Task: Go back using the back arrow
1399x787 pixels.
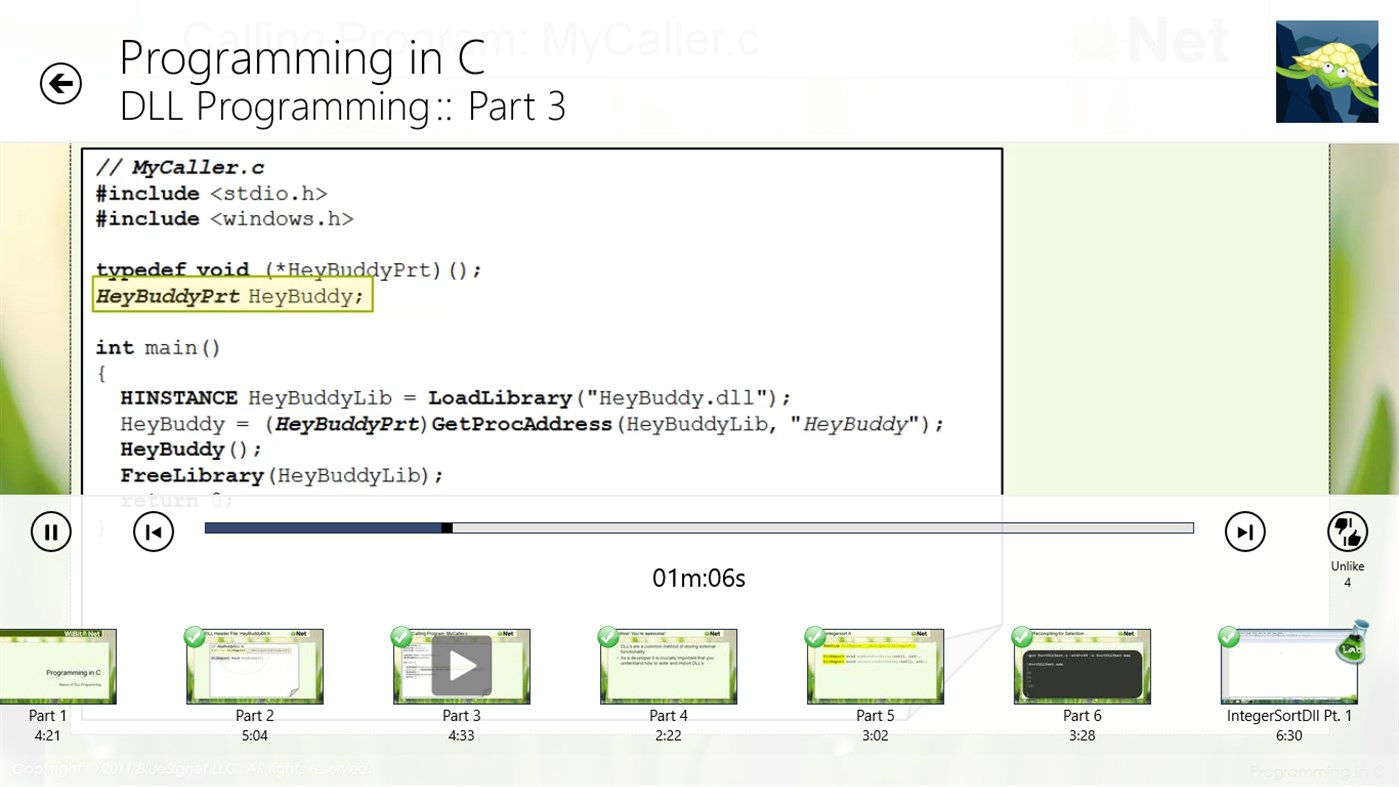Action: coord(60,83)
